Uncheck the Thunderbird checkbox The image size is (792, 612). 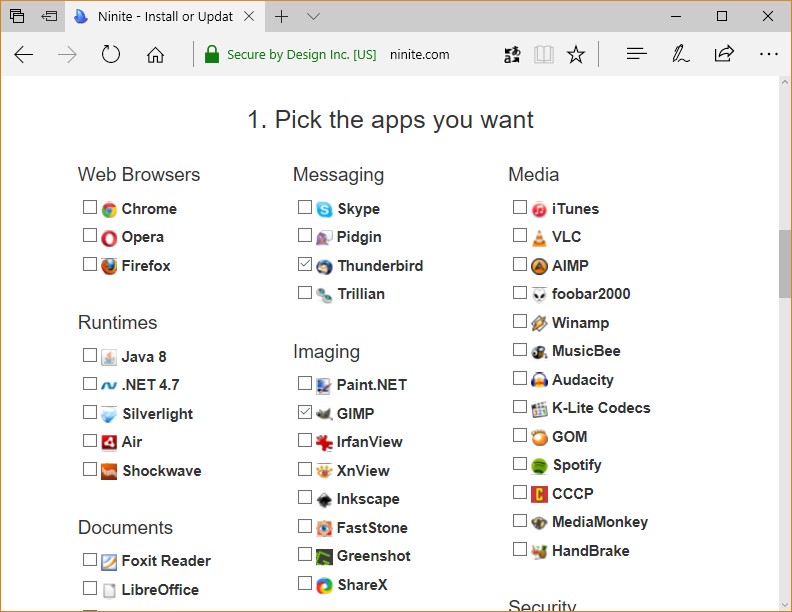(305, 265)
